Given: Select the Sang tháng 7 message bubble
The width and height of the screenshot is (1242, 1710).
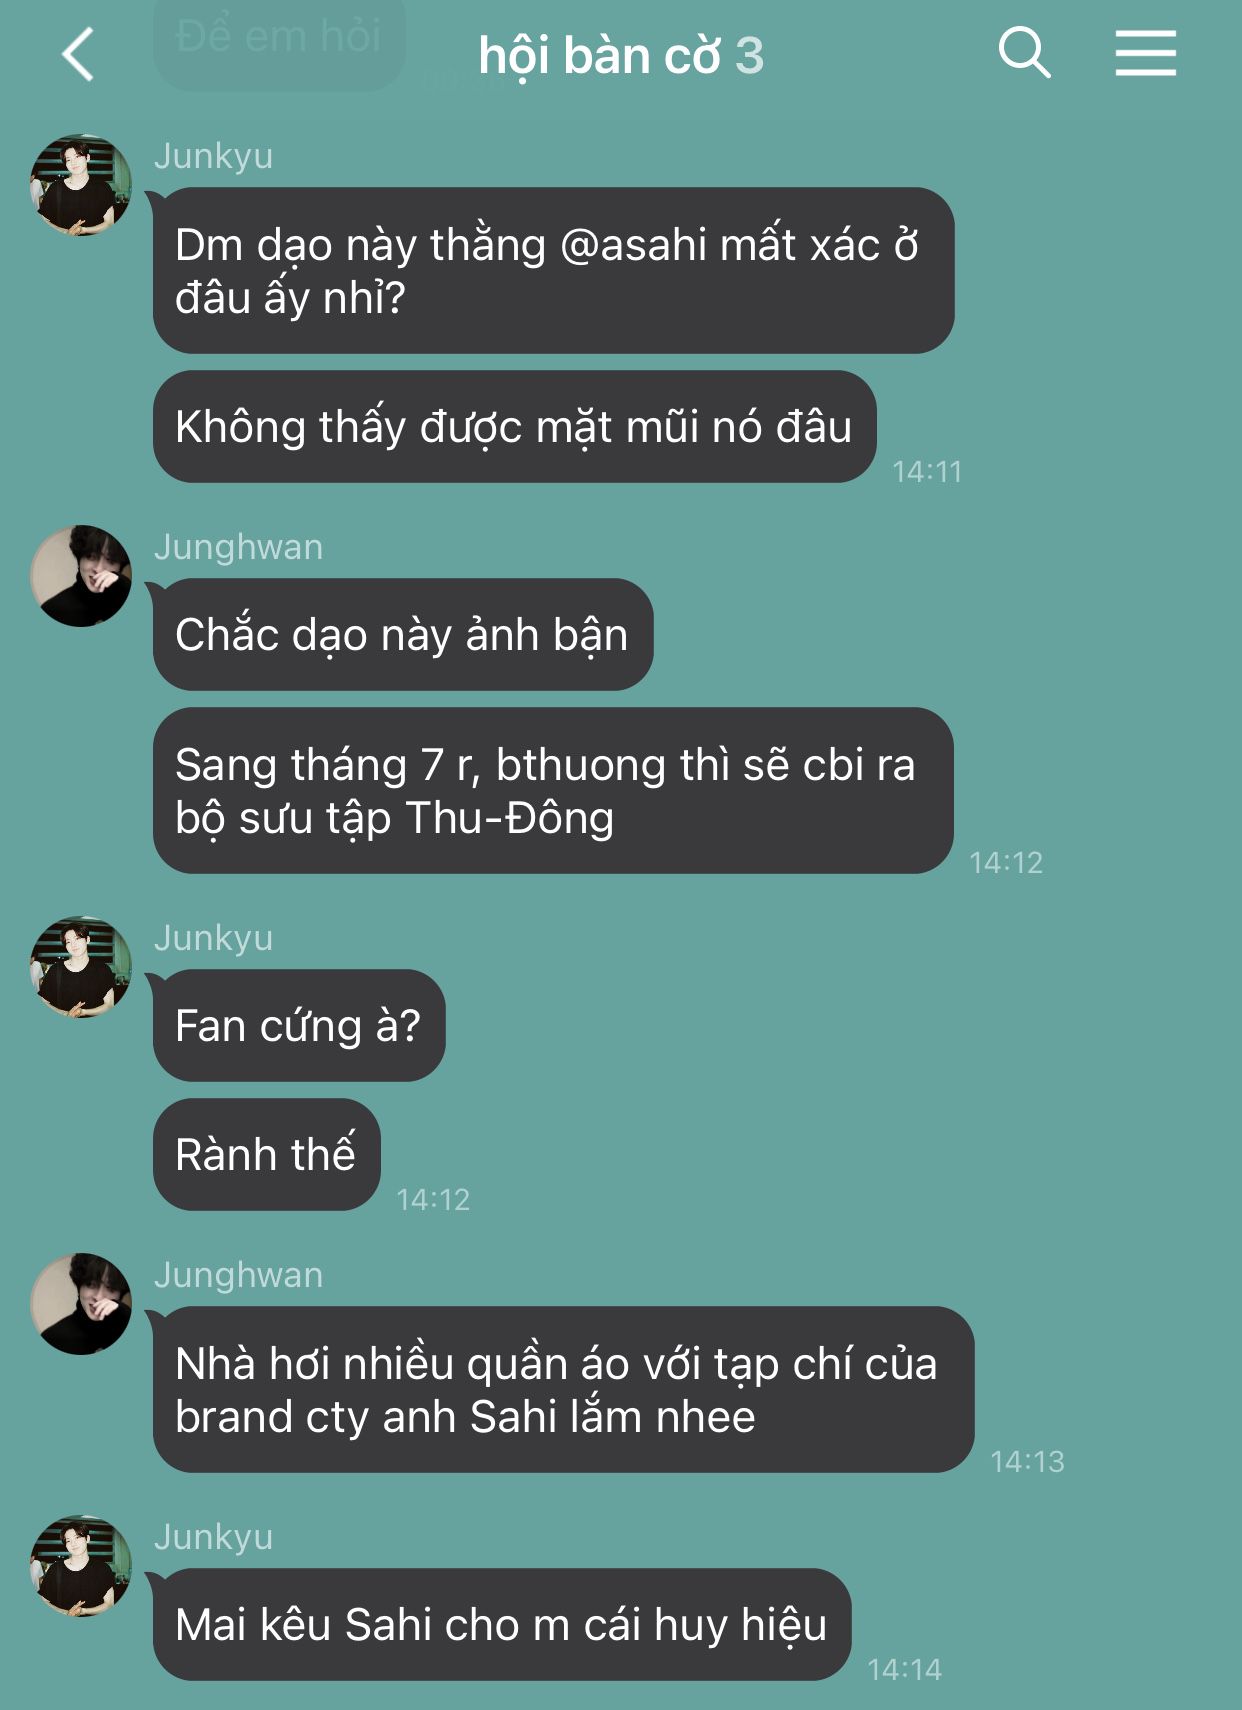Looking at the screenshot, I should [x=553, y=791].
